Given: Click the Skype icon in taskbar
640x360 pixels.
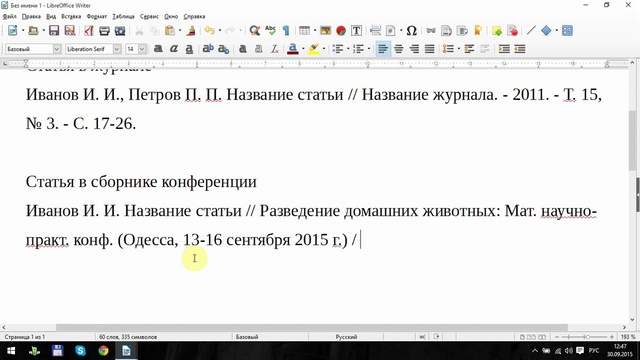Looking at the screenshot, I should pyautogui.click(x=80, y=350).
